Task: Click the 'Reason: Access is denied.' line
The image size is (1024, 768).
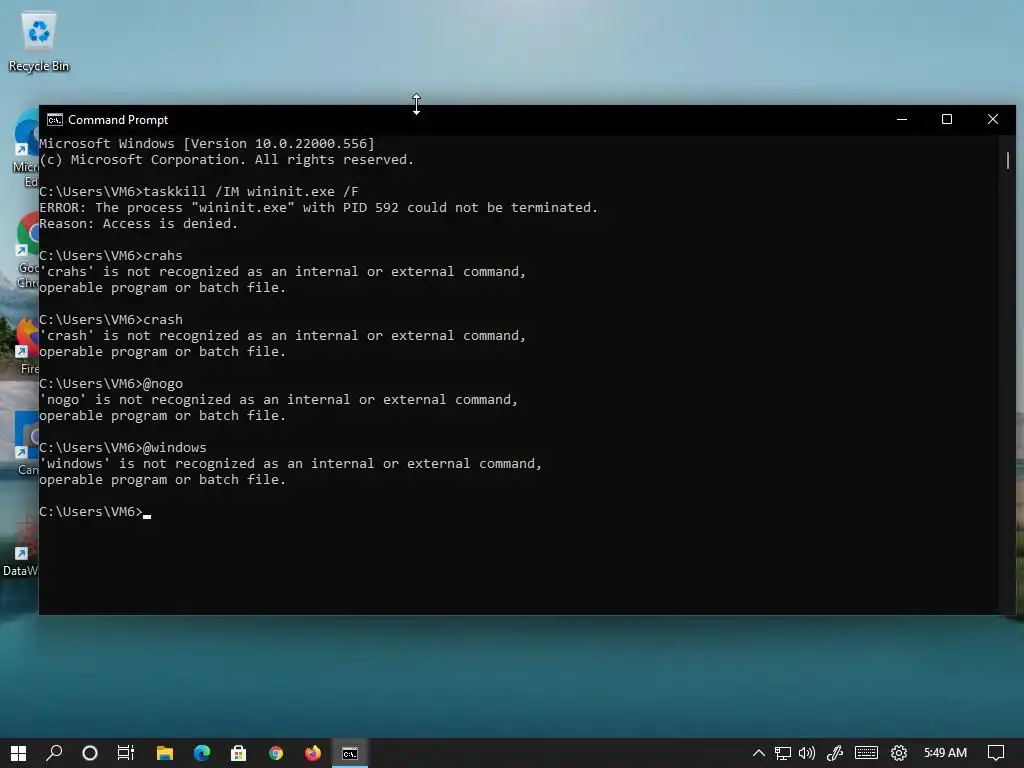Action: (x=138, y=223)
